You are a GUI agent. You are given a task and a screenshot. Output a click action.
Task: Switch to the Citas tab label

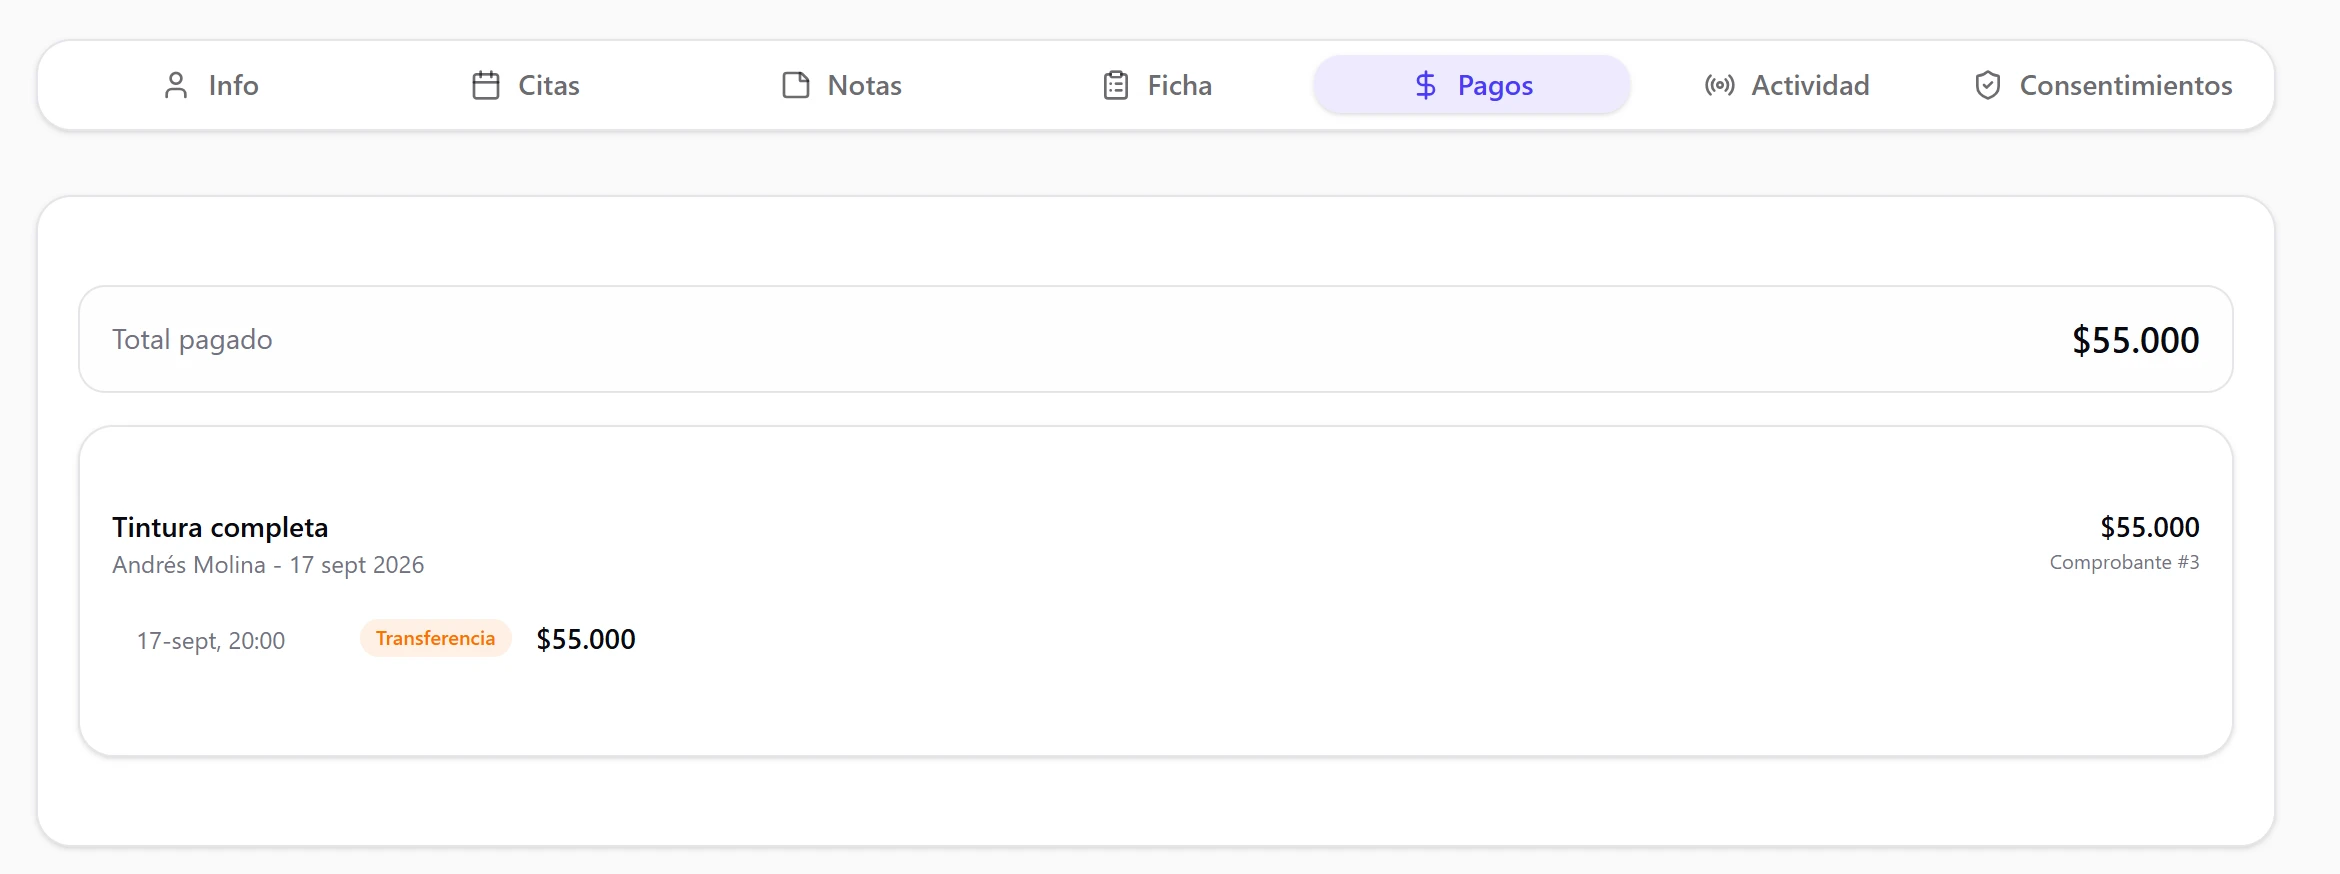(549, 85)
